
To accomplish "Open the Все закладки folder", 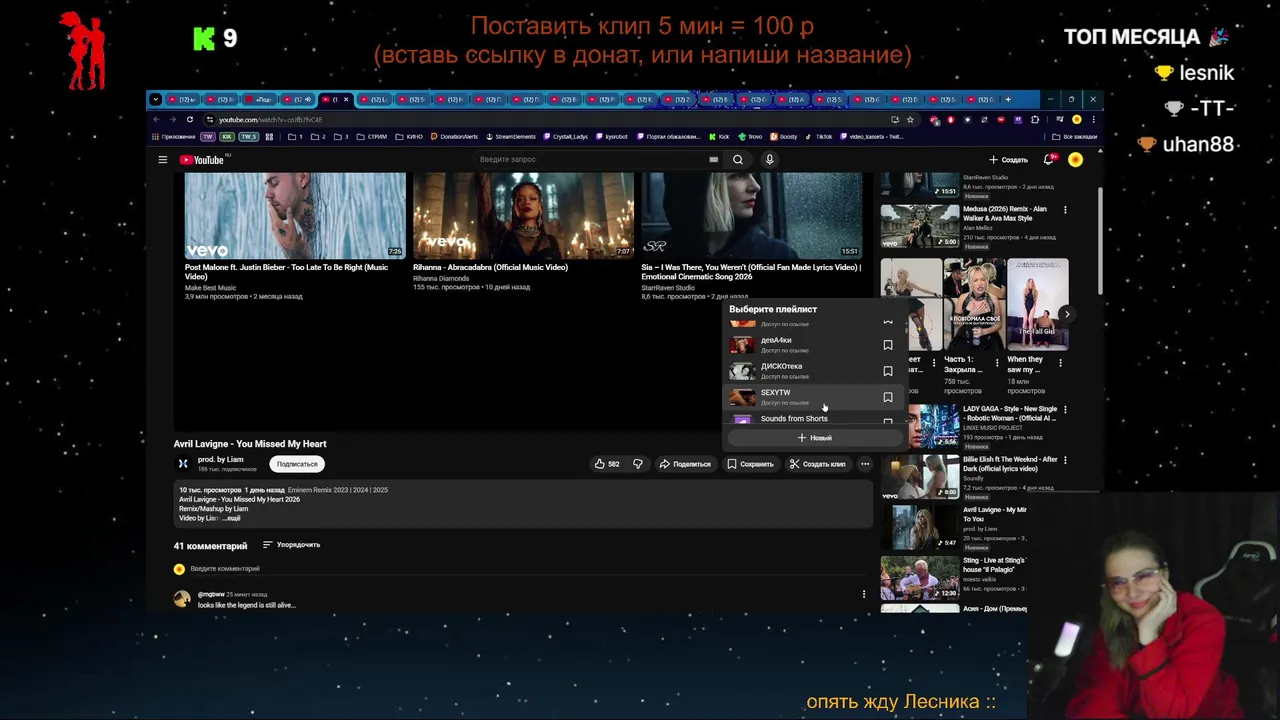I will (x=1074, y=136).
